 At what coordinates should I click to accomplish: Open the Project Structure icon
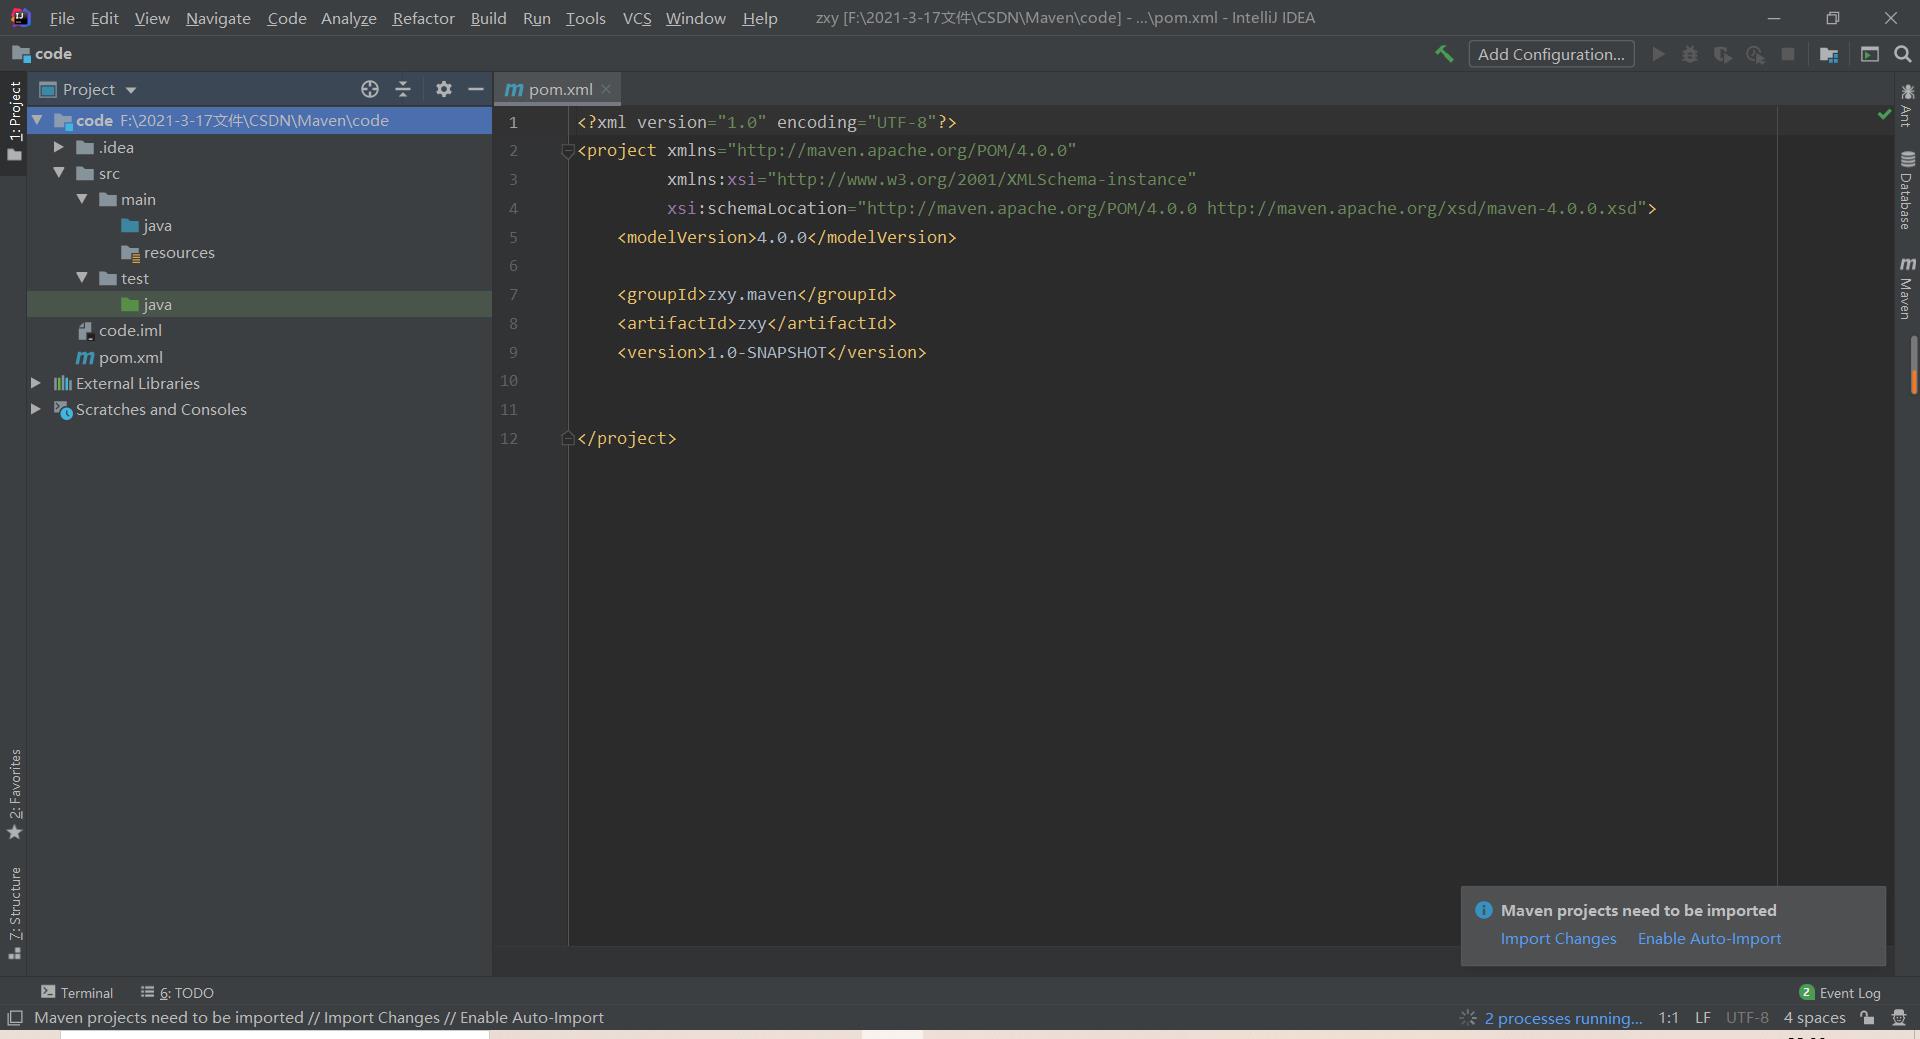[1829, 54]
